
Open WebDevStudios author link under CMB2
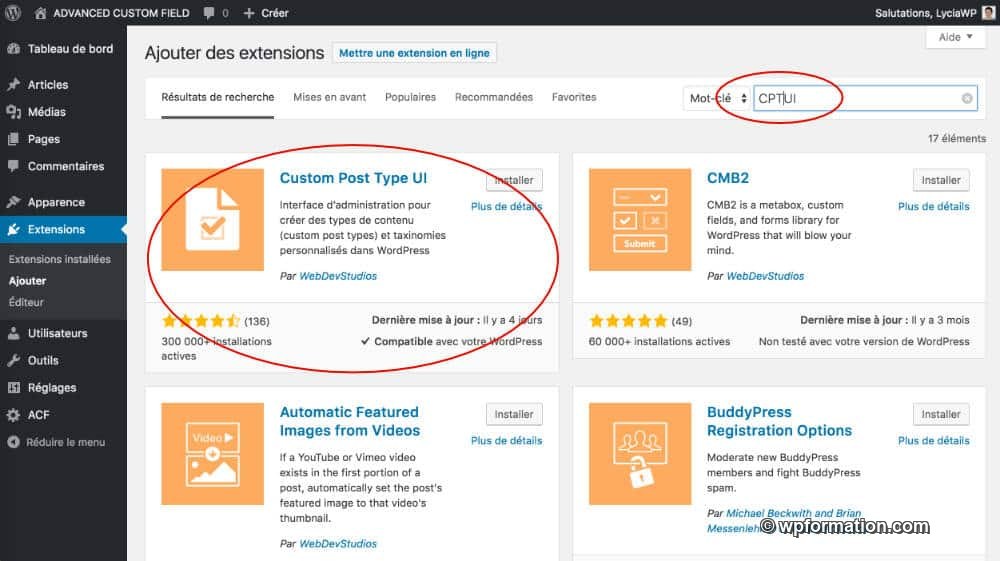(x=765, y=275)
